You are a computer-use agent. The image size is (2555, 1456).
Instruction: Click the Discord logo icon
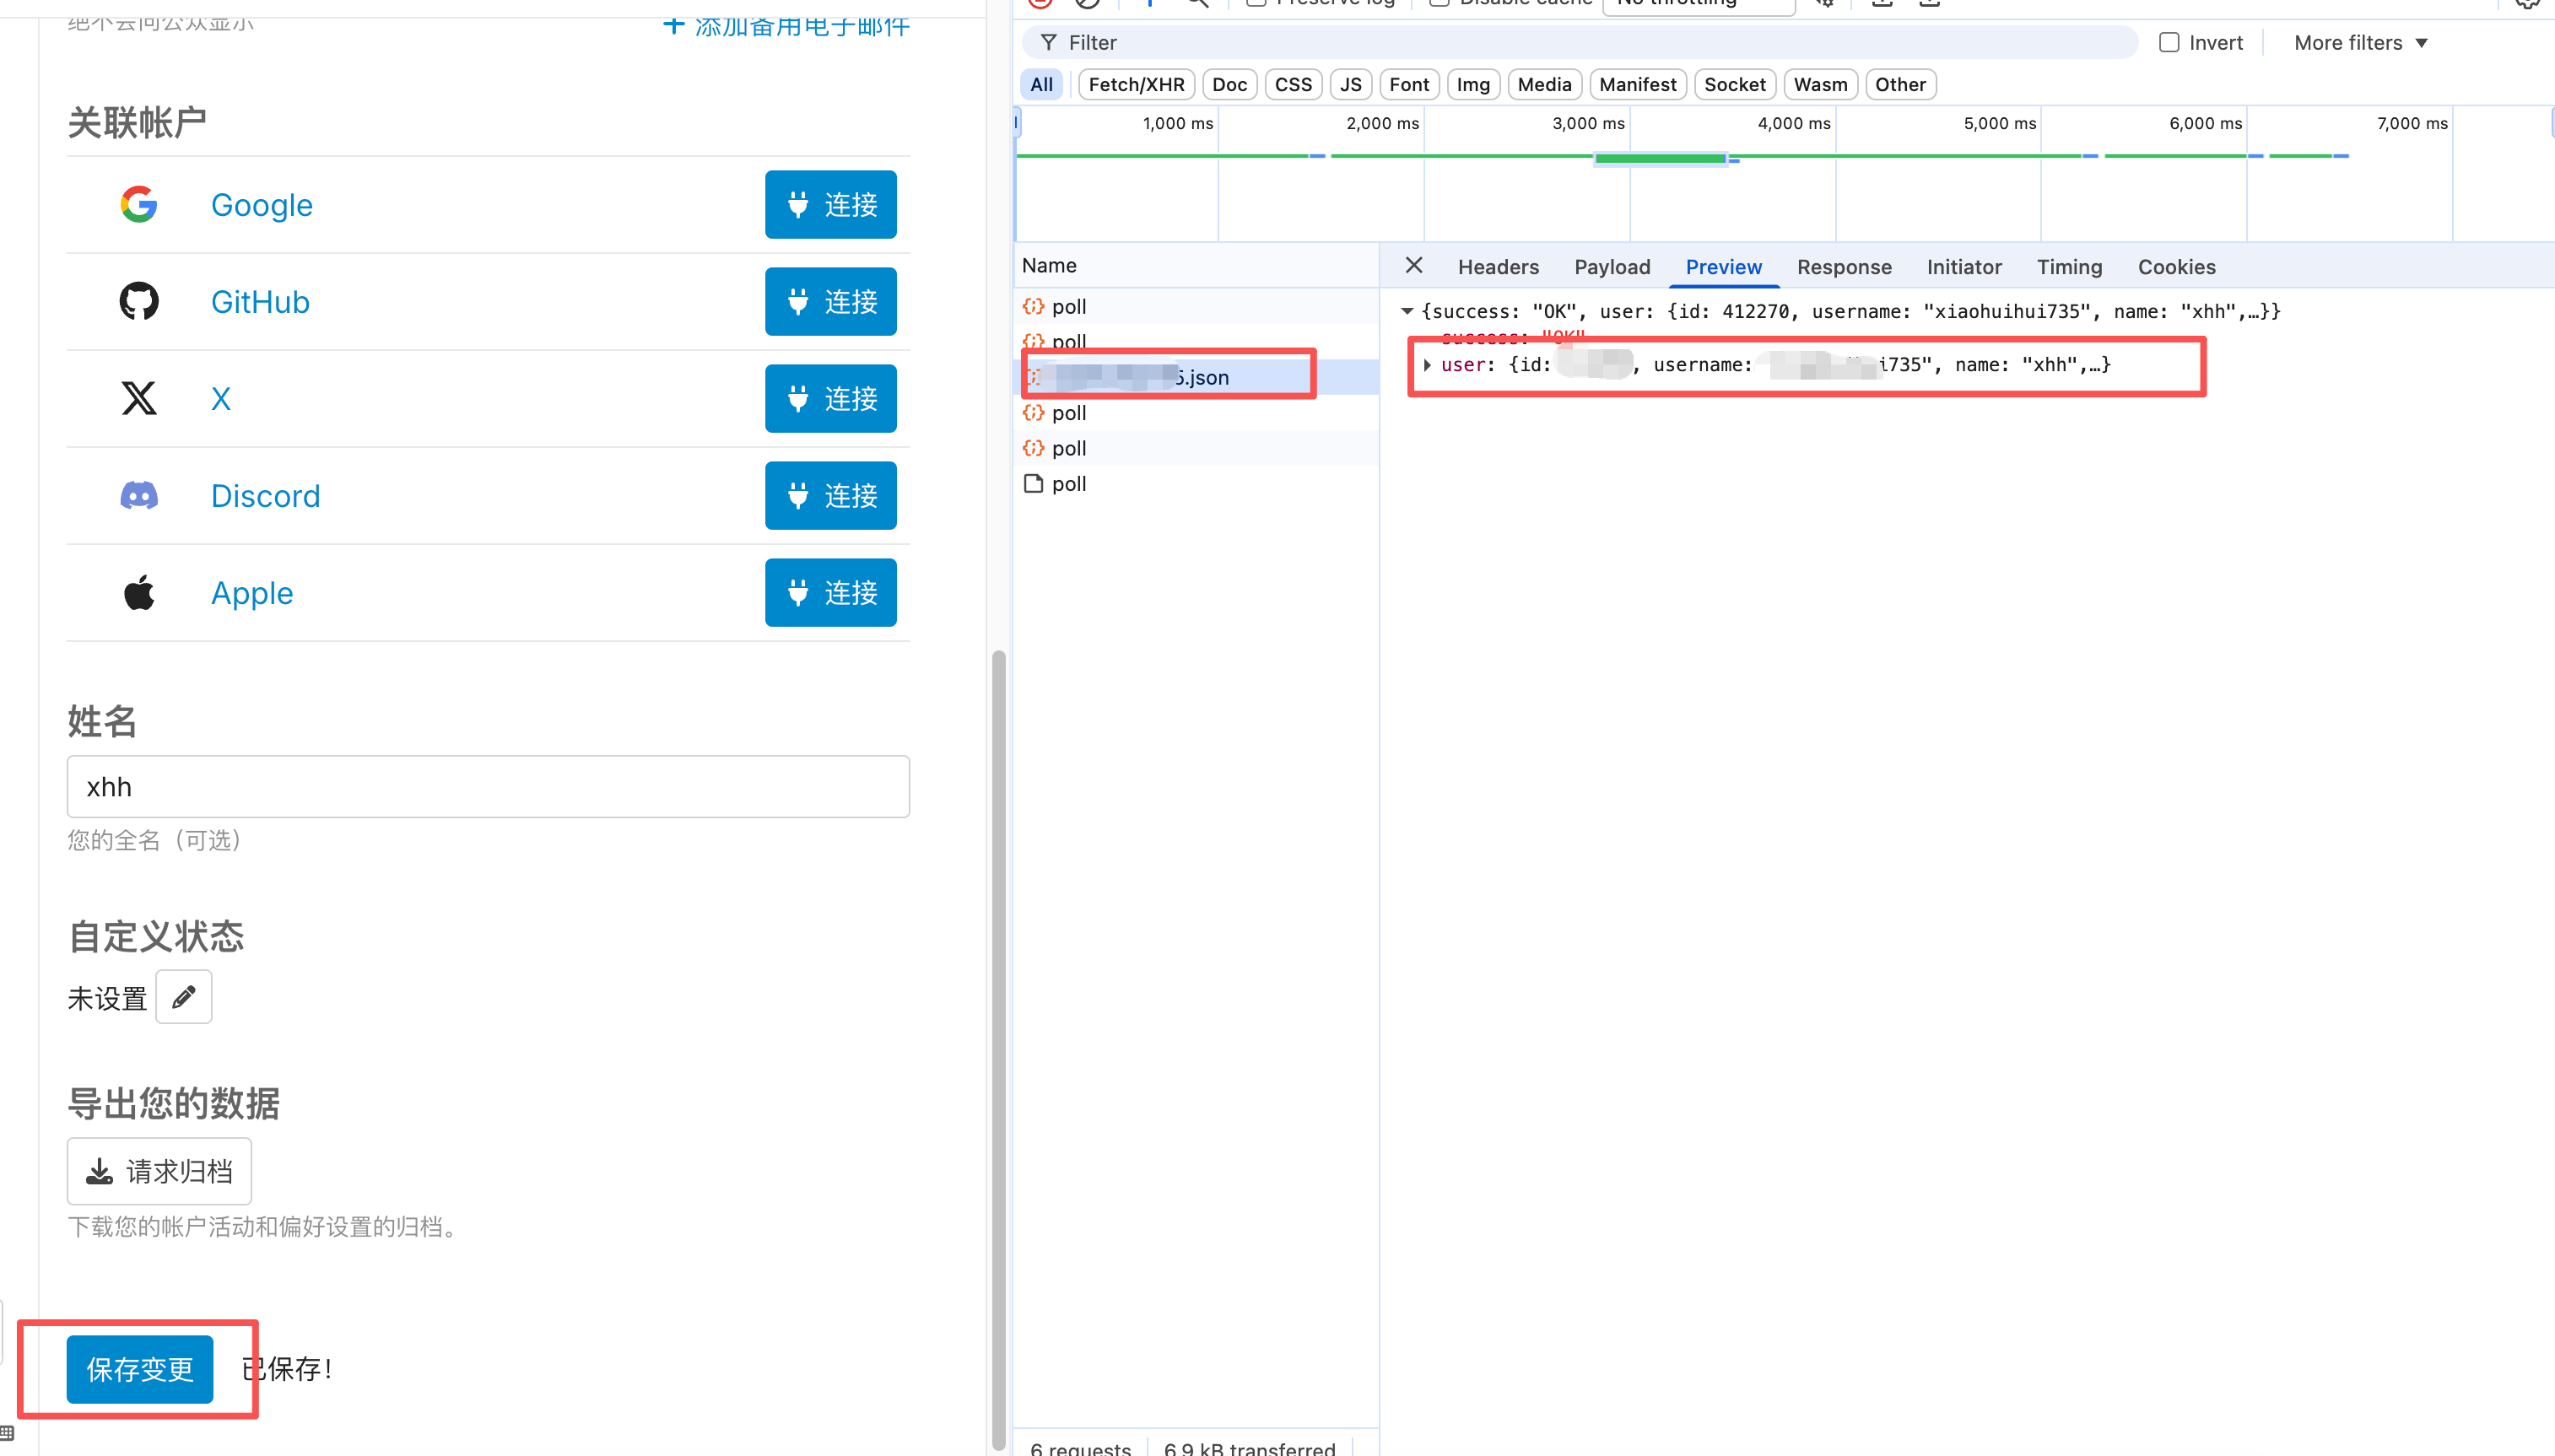139,495
